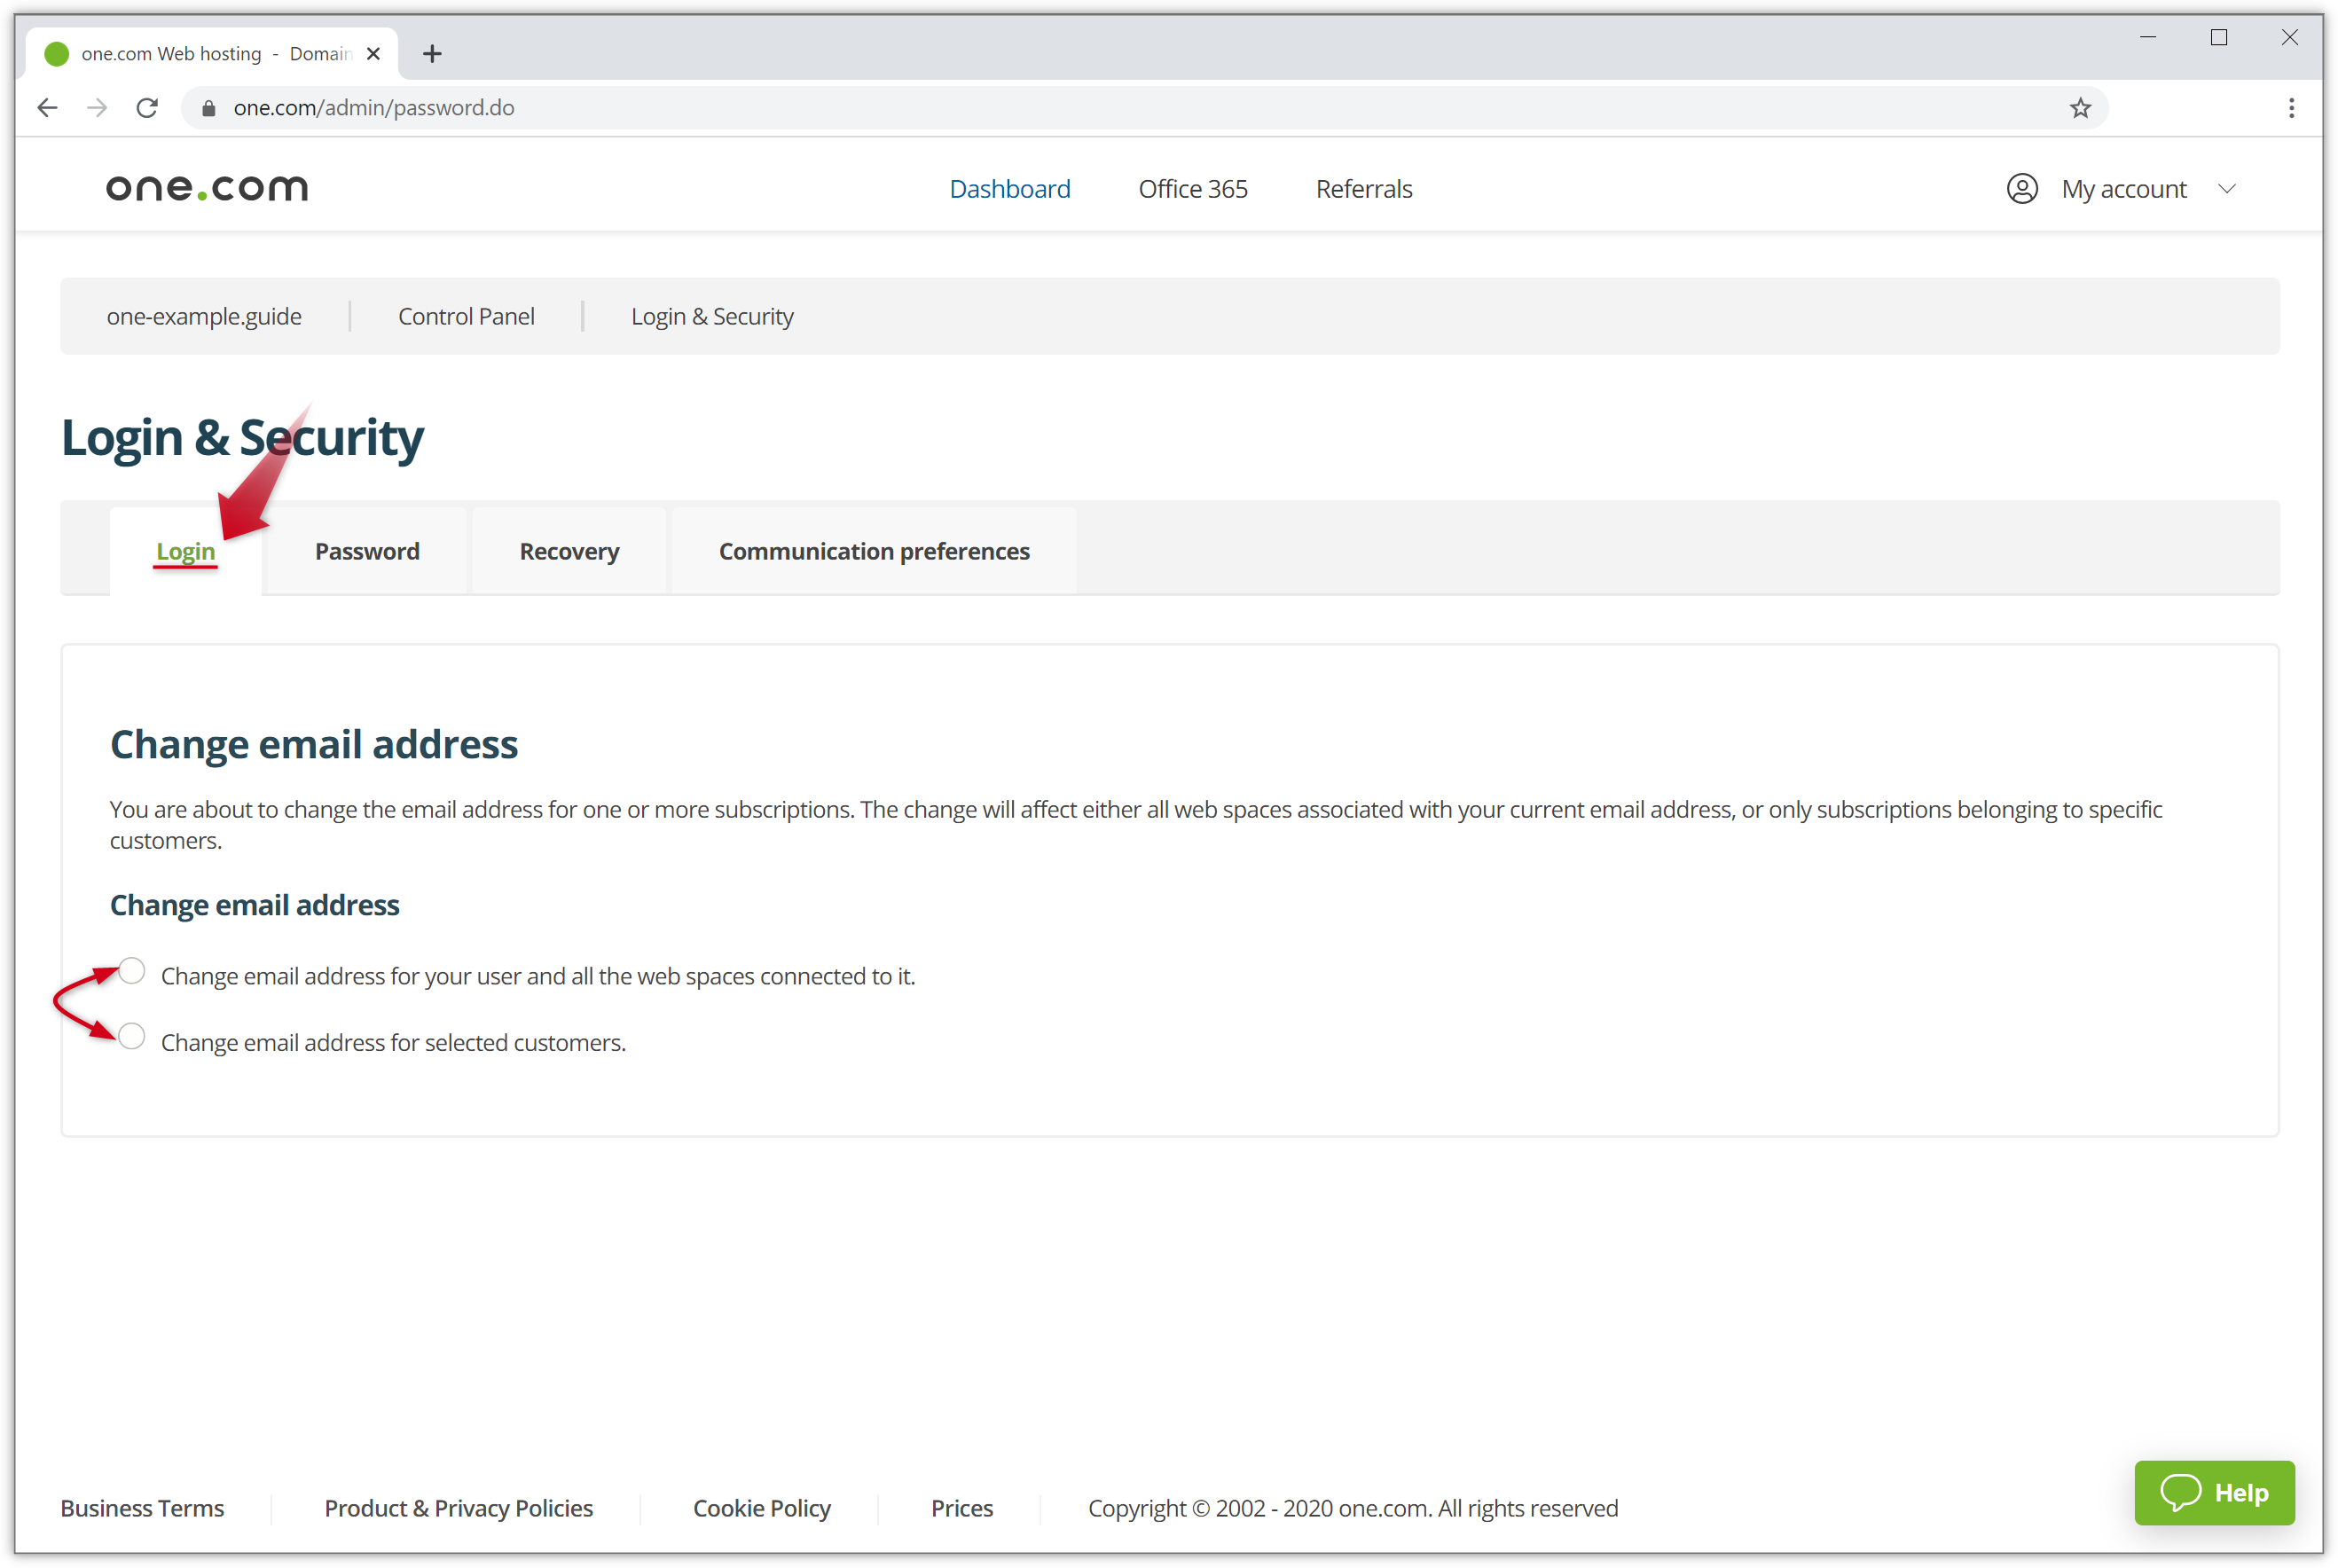
Task: Select change email for selected customers radio button
Action: (x=131, y=1039)
